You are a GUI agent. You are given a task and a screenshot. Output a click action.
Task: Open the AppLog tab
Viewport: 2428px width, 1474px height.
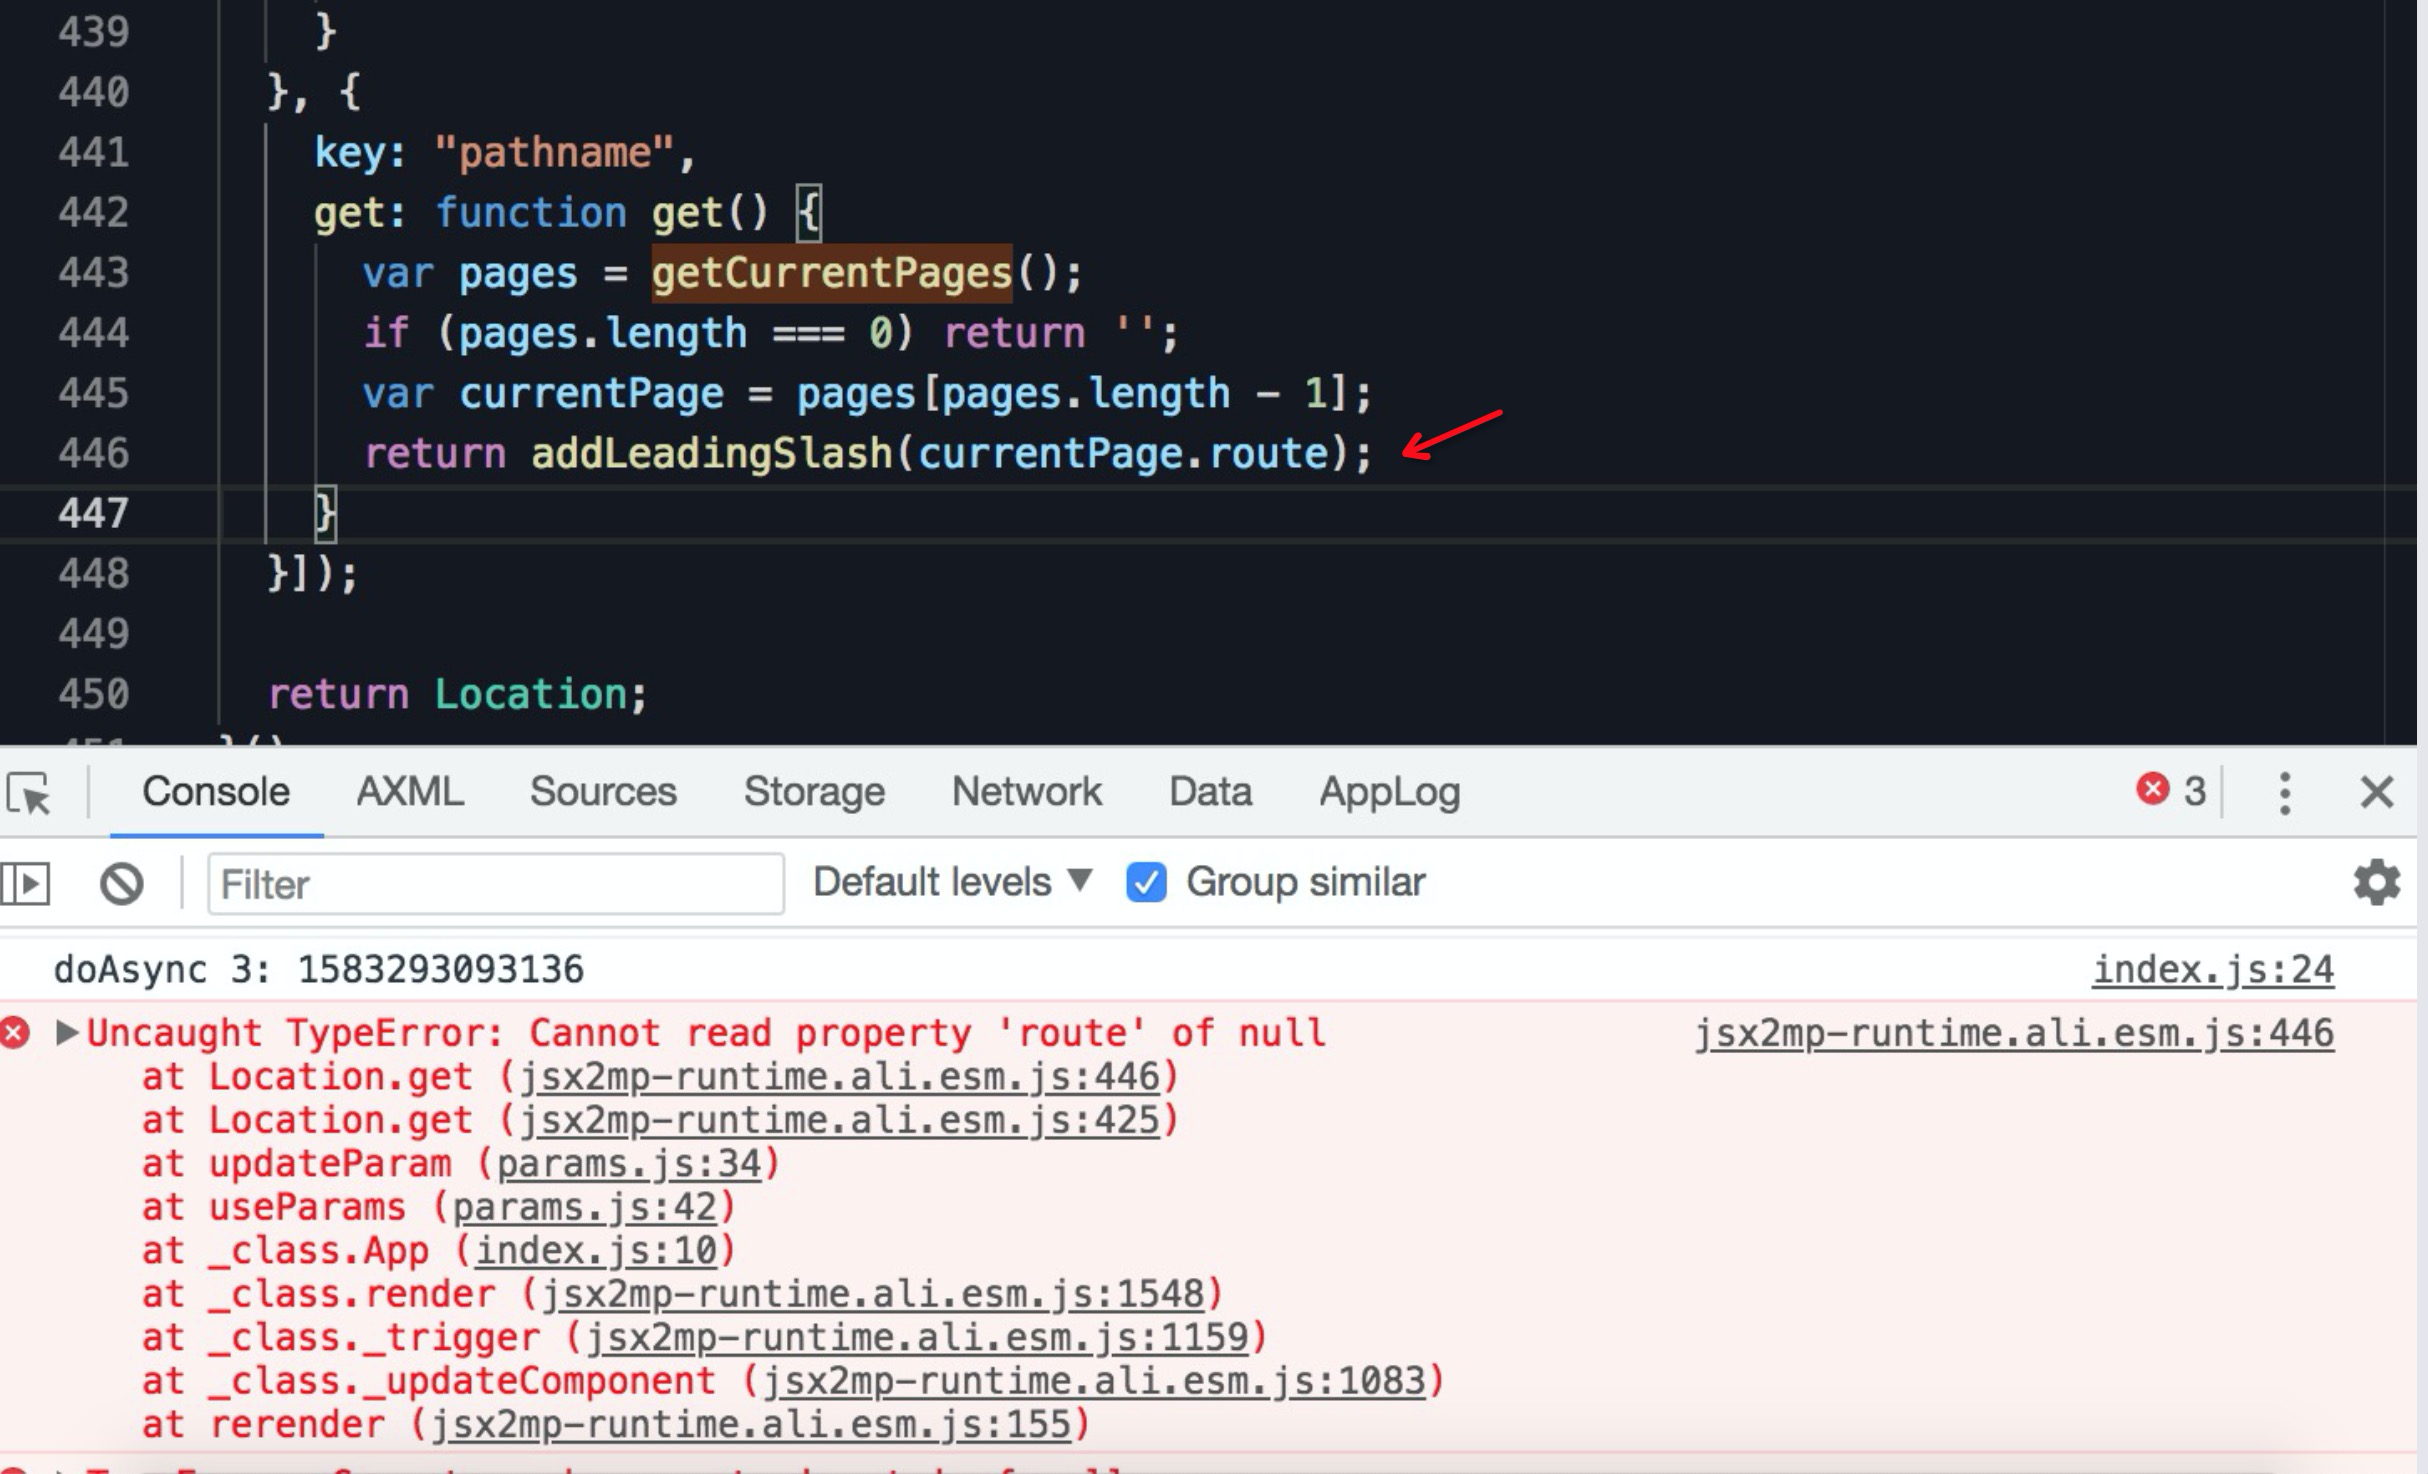1390,793
